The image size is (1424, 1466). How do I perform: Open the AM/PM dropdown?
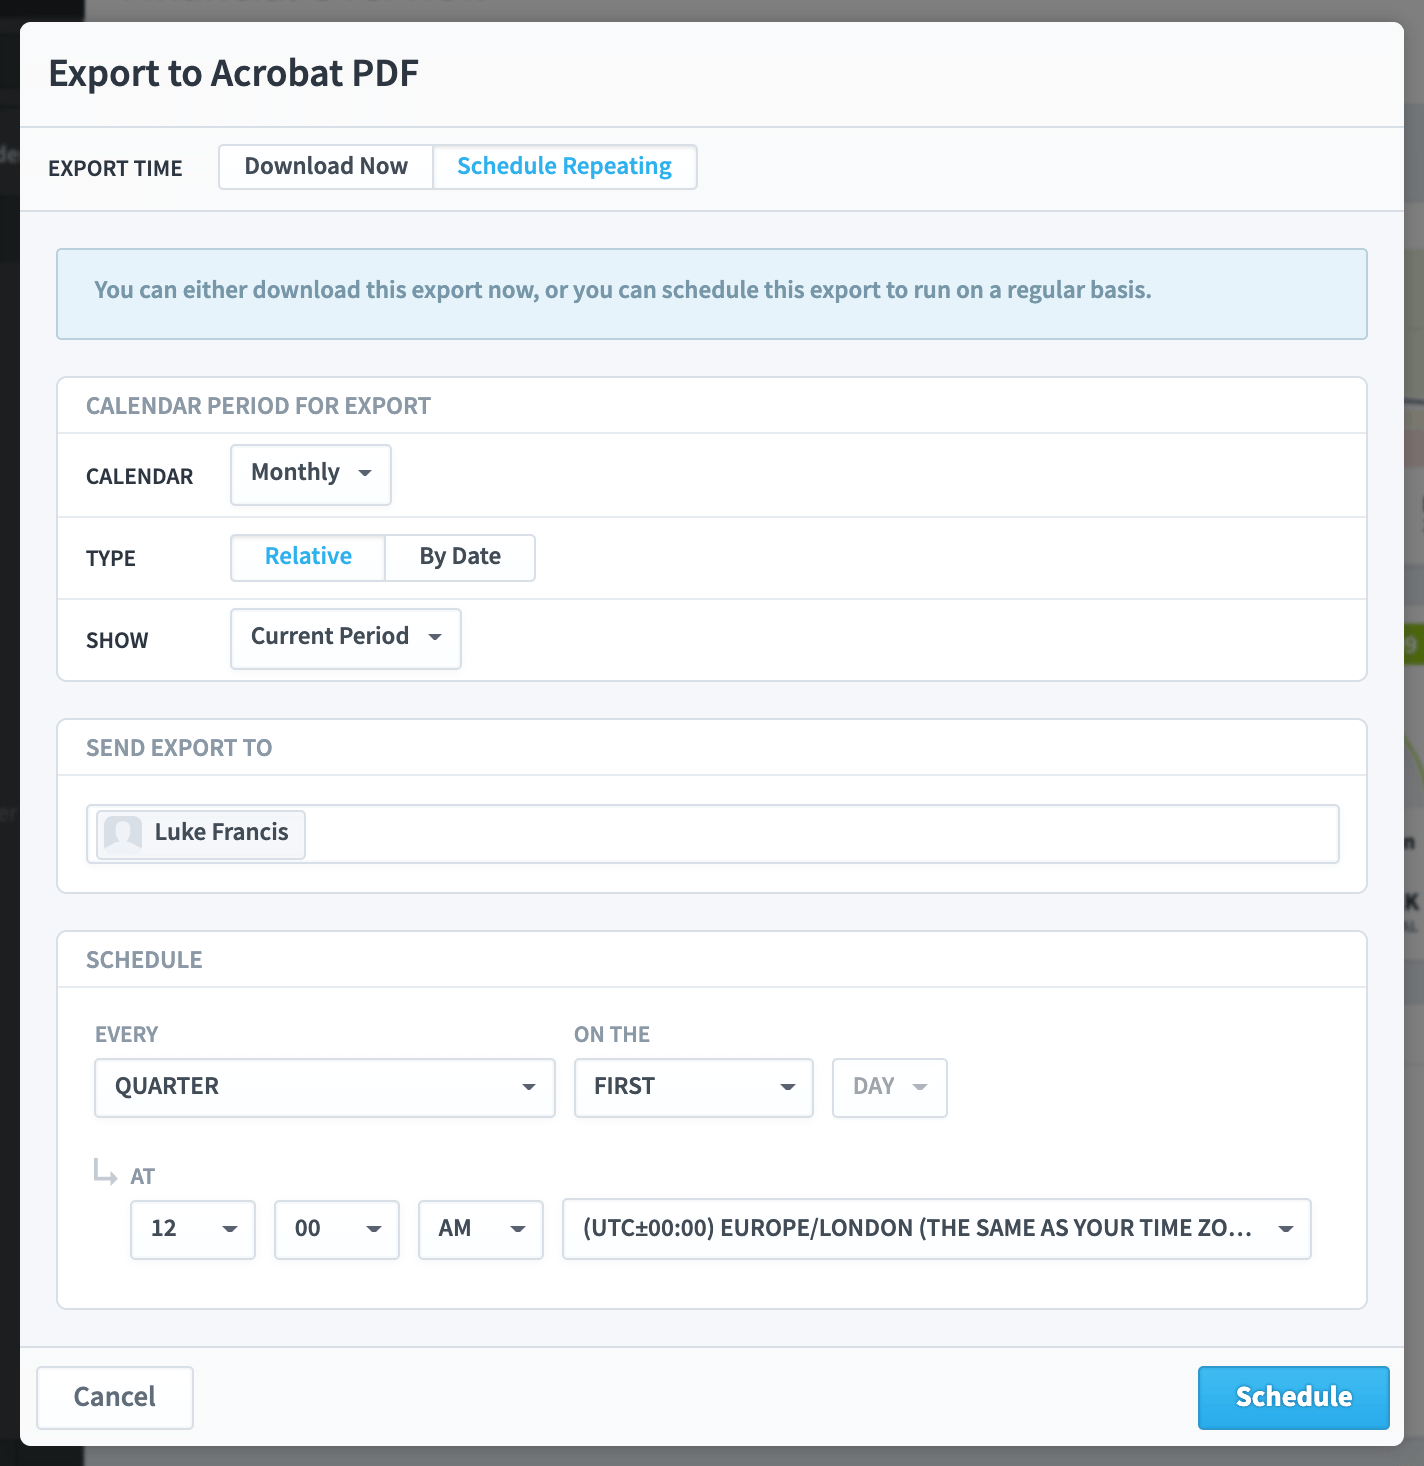tap(481, 1229)
